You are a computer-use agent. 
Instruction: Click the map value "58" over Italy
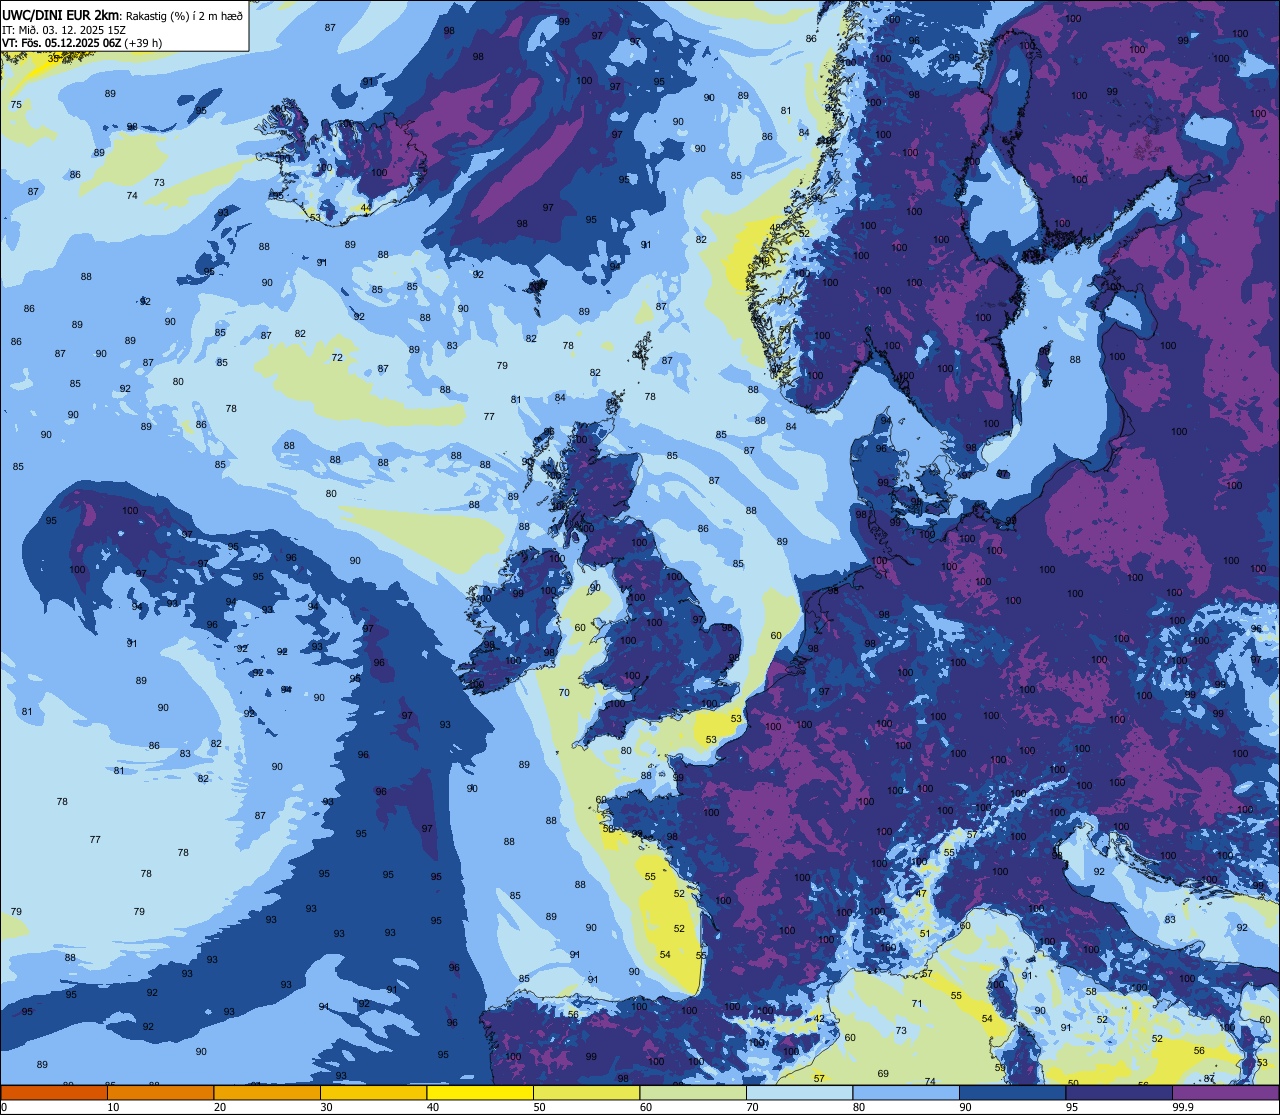pos(1091,991)
